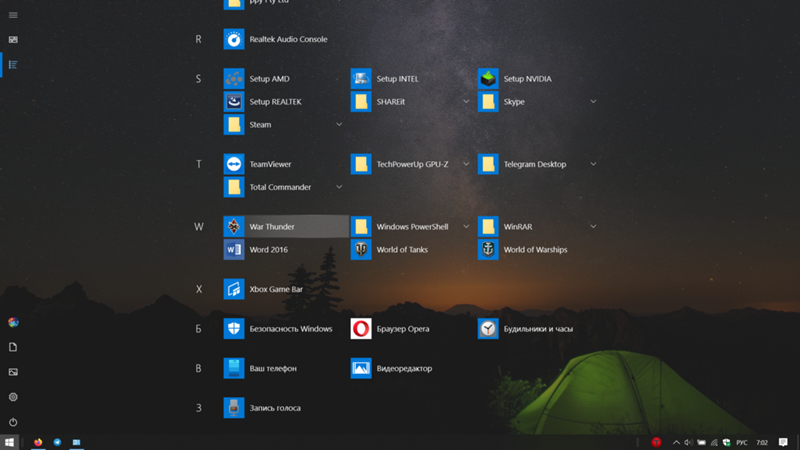Switch to pinned tiles view
This screenshot has height=450, width=800.
tap(13, 39)
